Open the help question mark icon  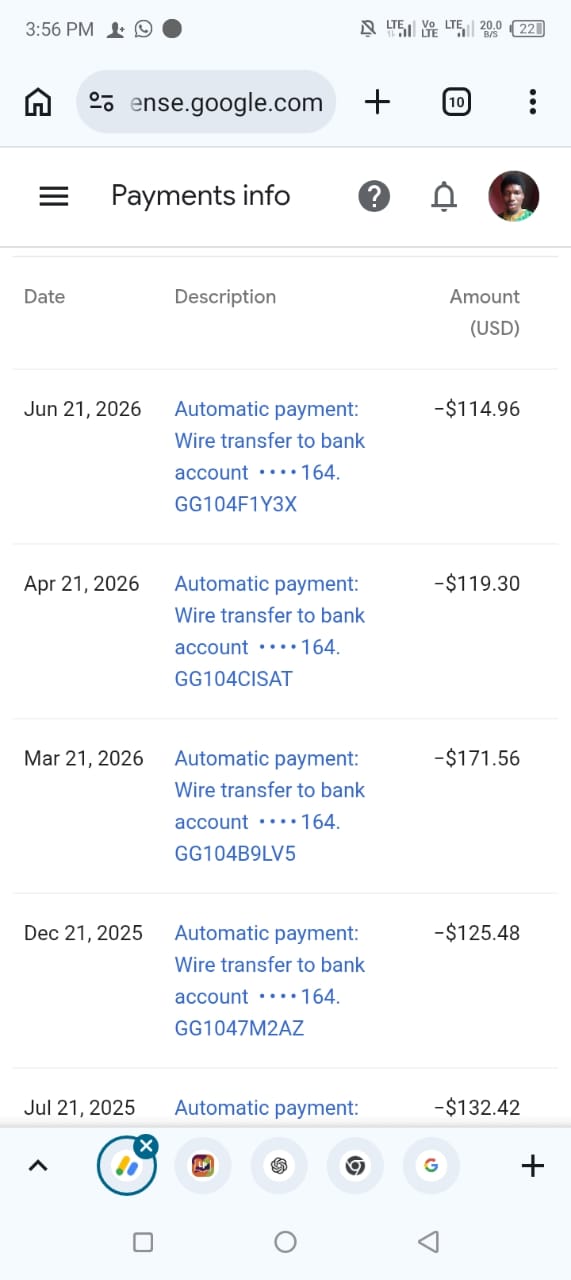[x=374, y=196]
